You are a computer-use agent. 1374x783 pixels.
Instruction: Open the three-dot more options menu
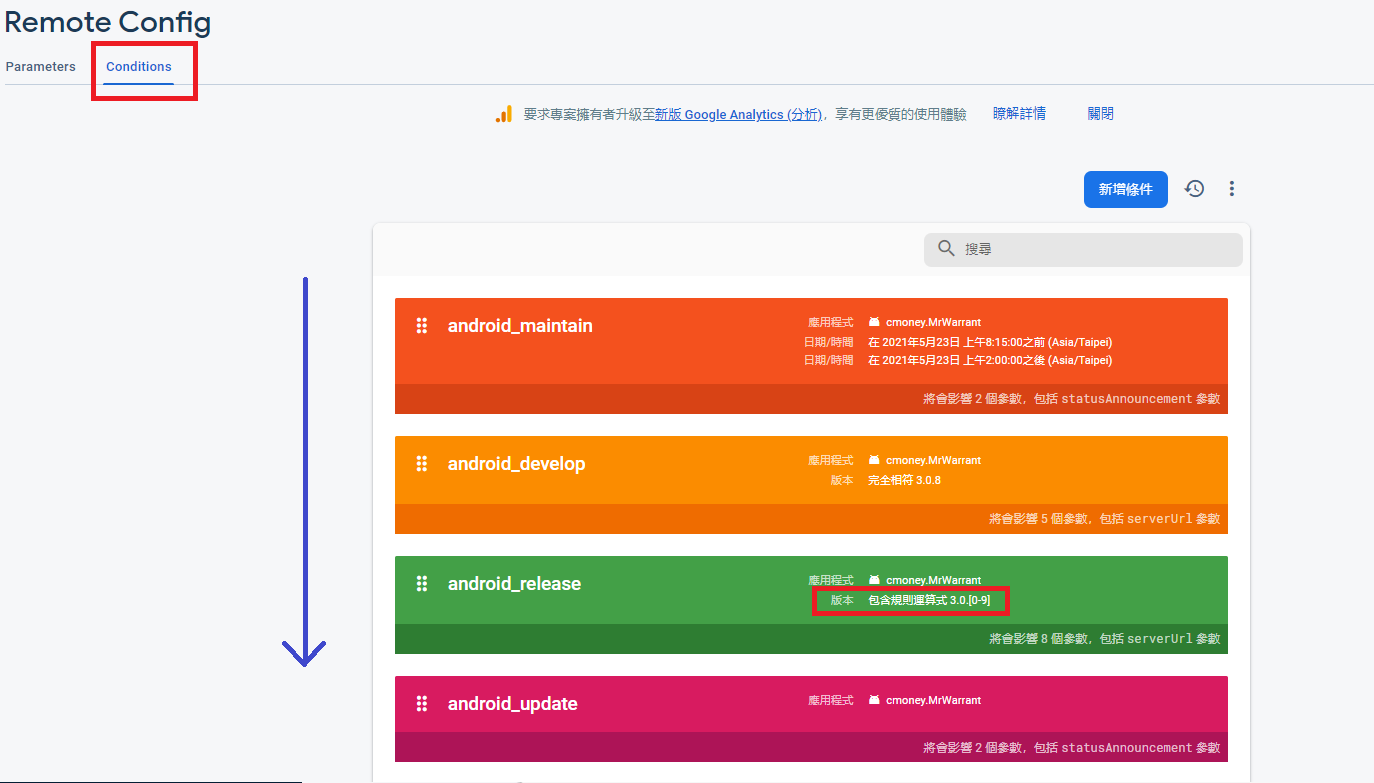pyautogui.click(x=1232, y=188)
